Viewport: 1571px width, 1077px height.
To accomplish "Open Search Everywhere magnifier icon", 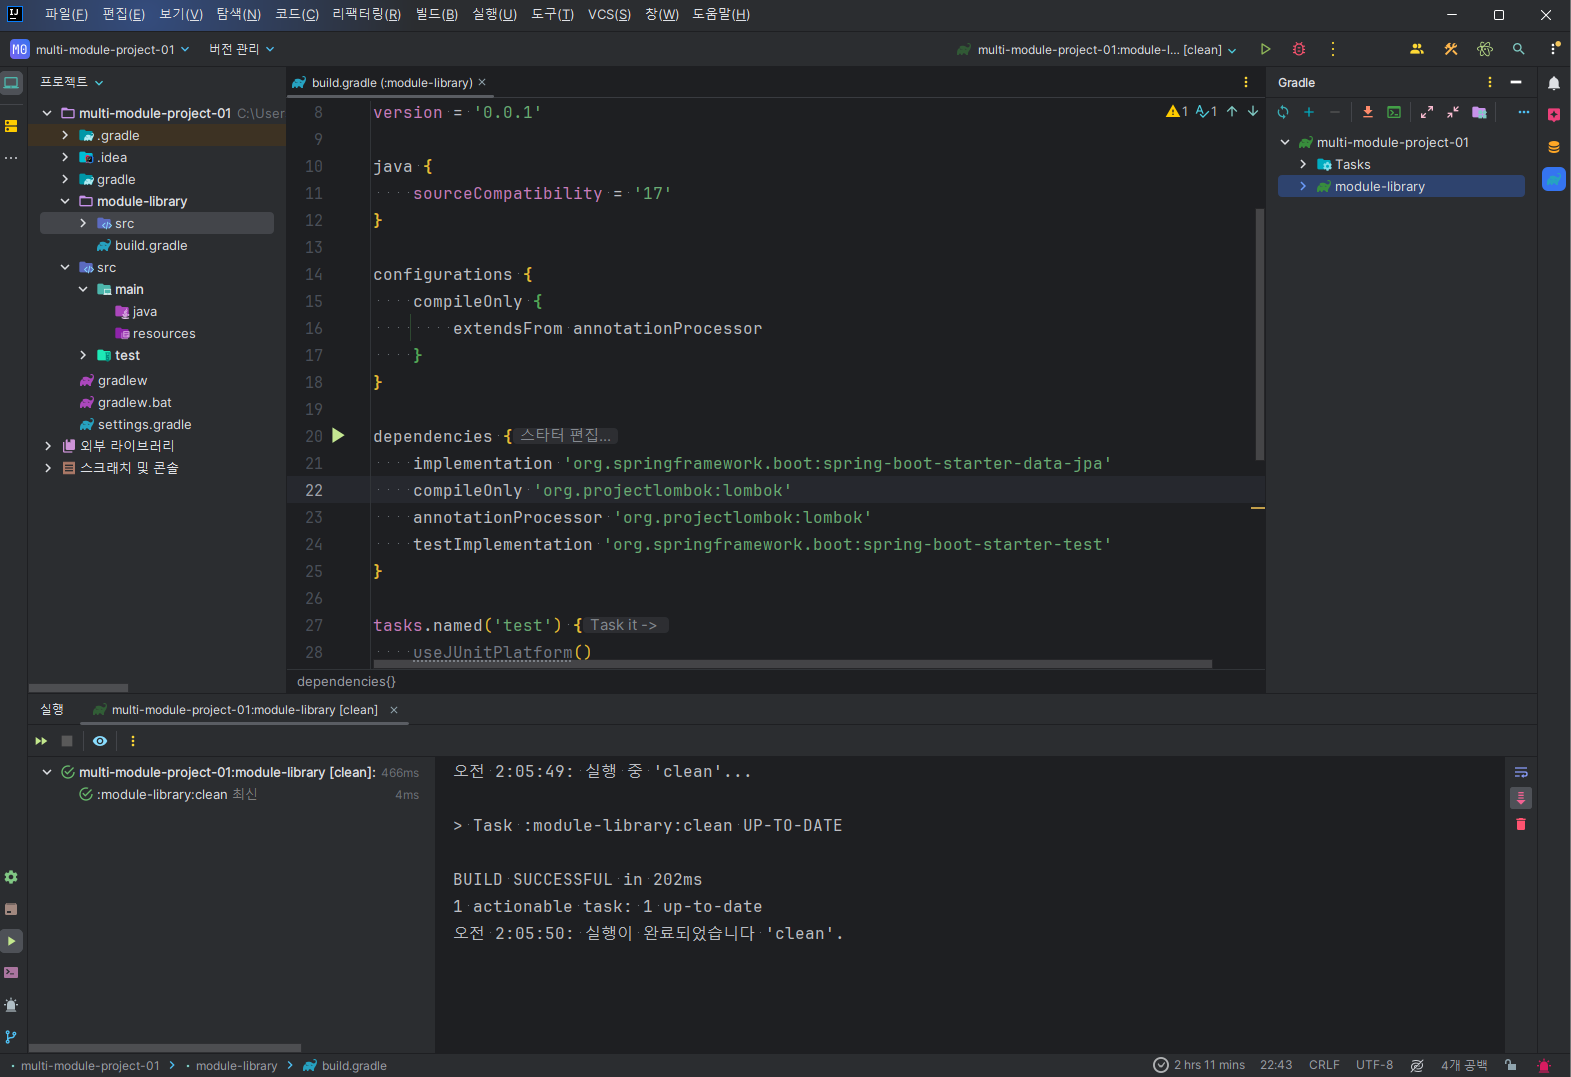I will click(x=1519, y=49).
